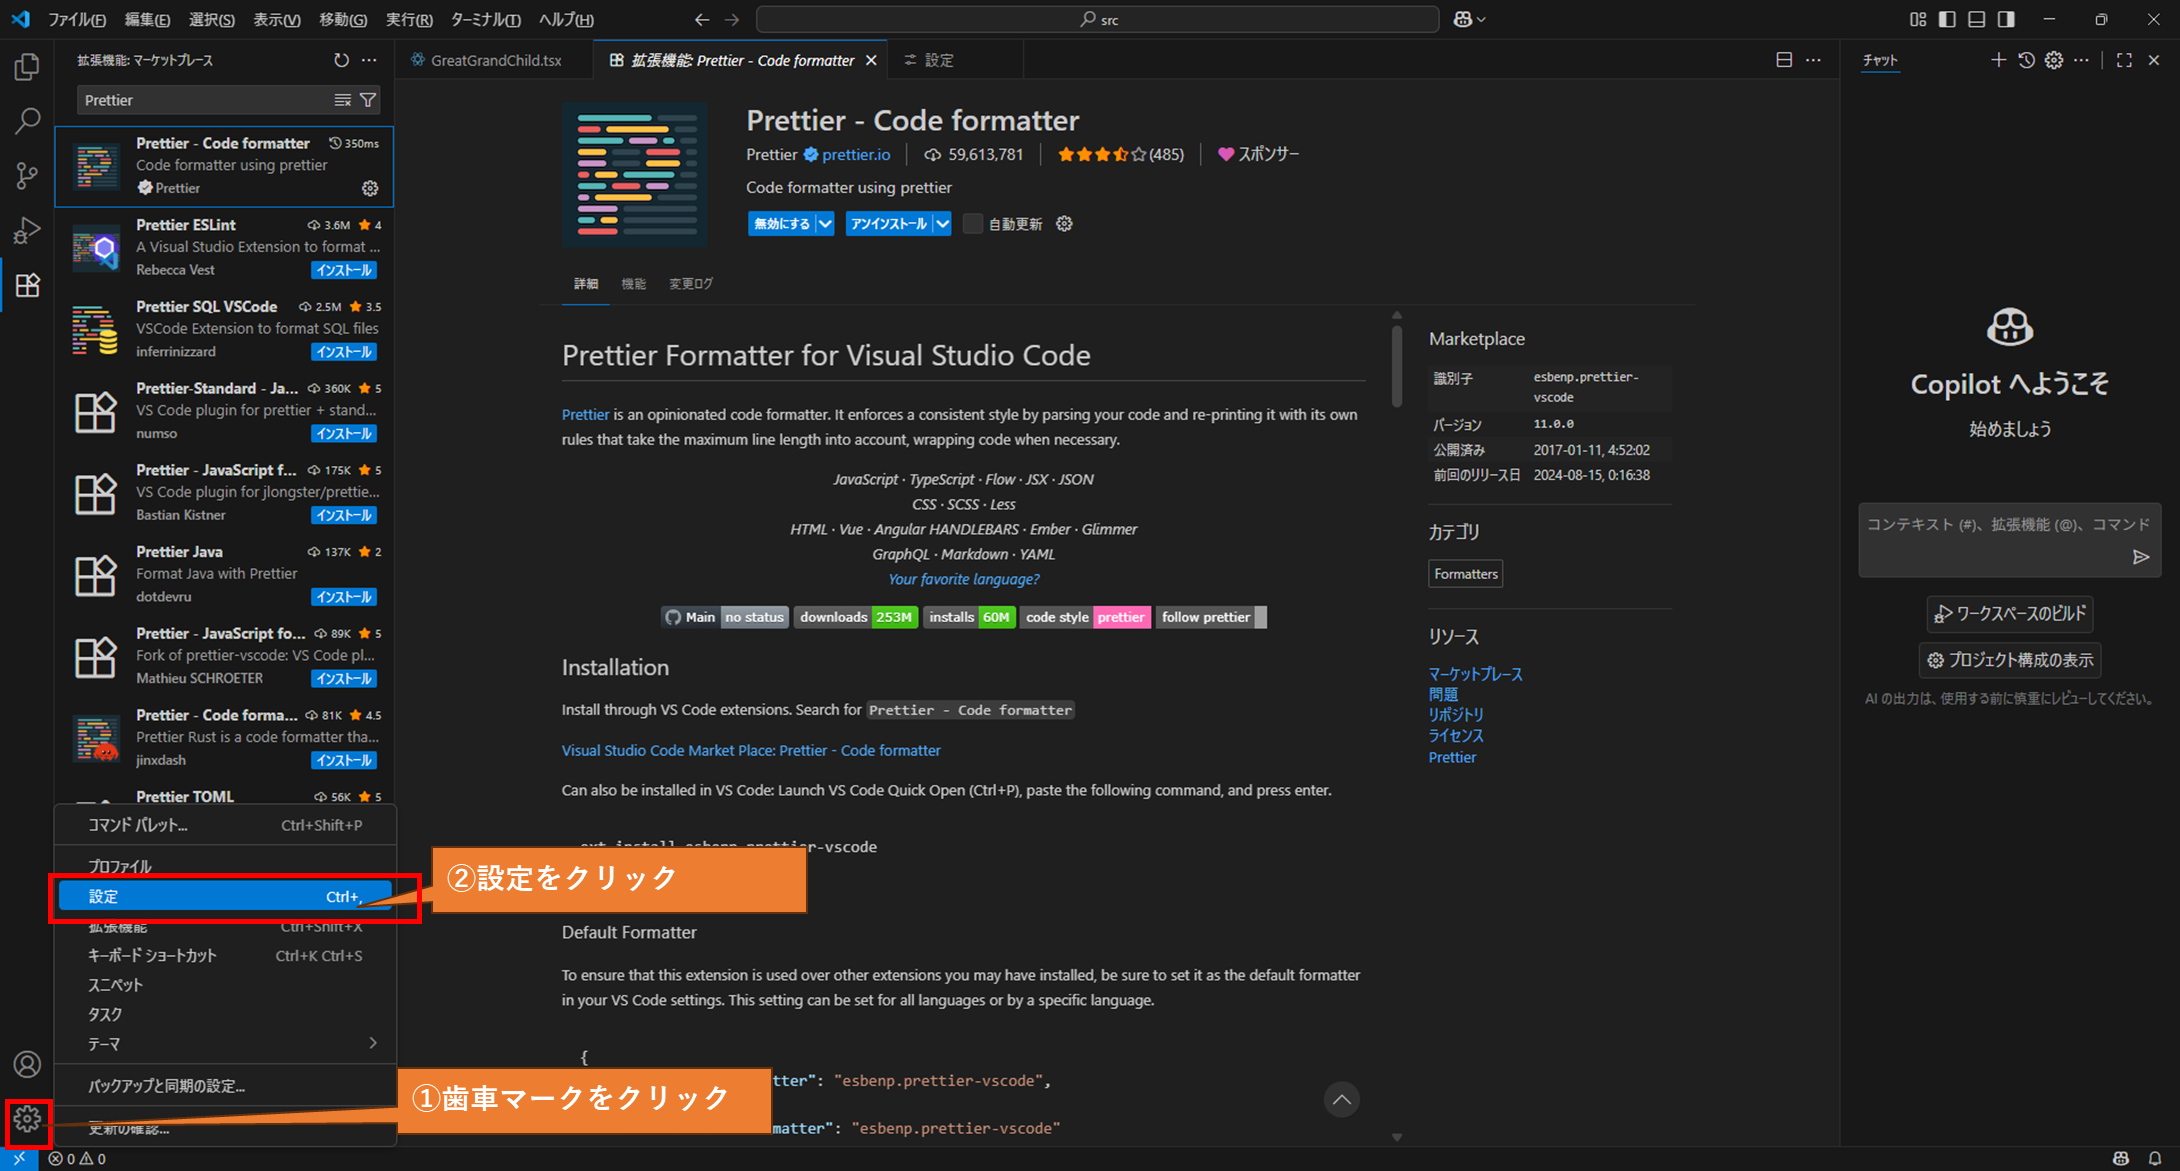Open the Search view in activity bar

pos(27,122)
